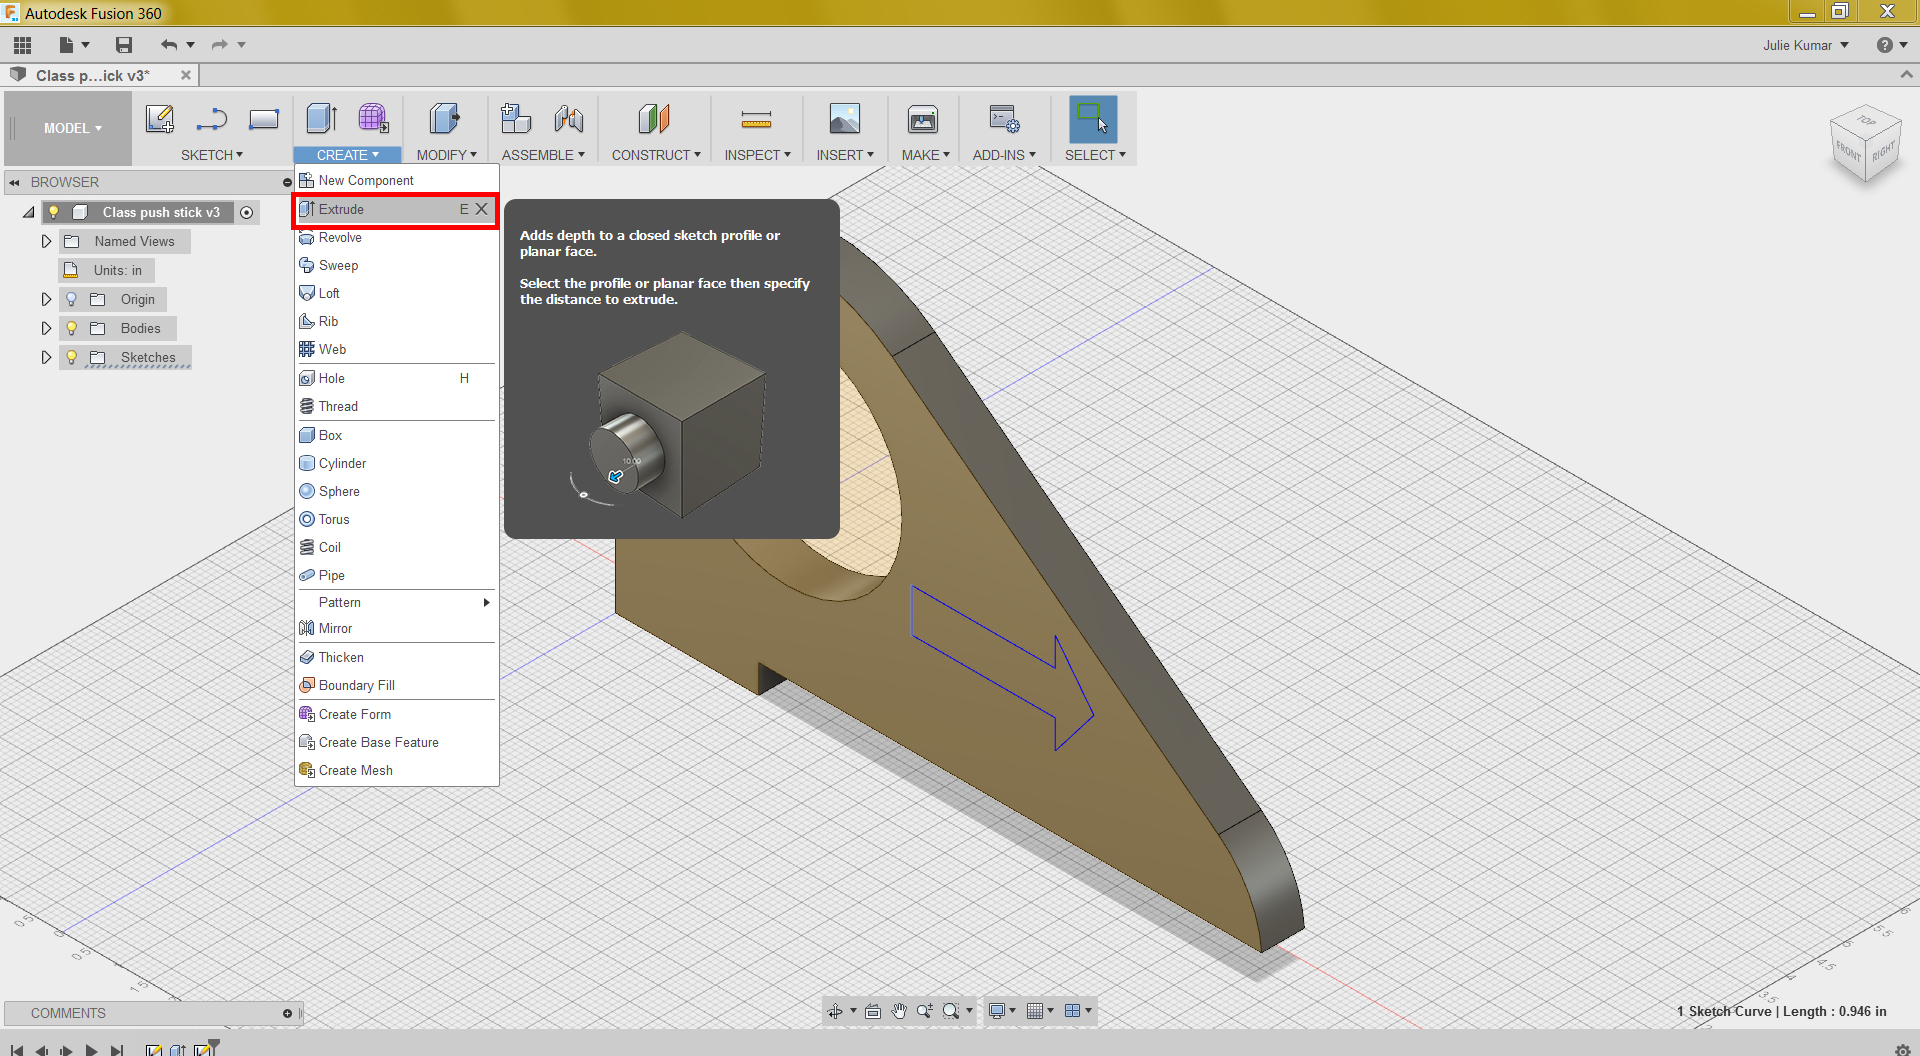Select the sketch Line tool icon

tap(212, 119)
